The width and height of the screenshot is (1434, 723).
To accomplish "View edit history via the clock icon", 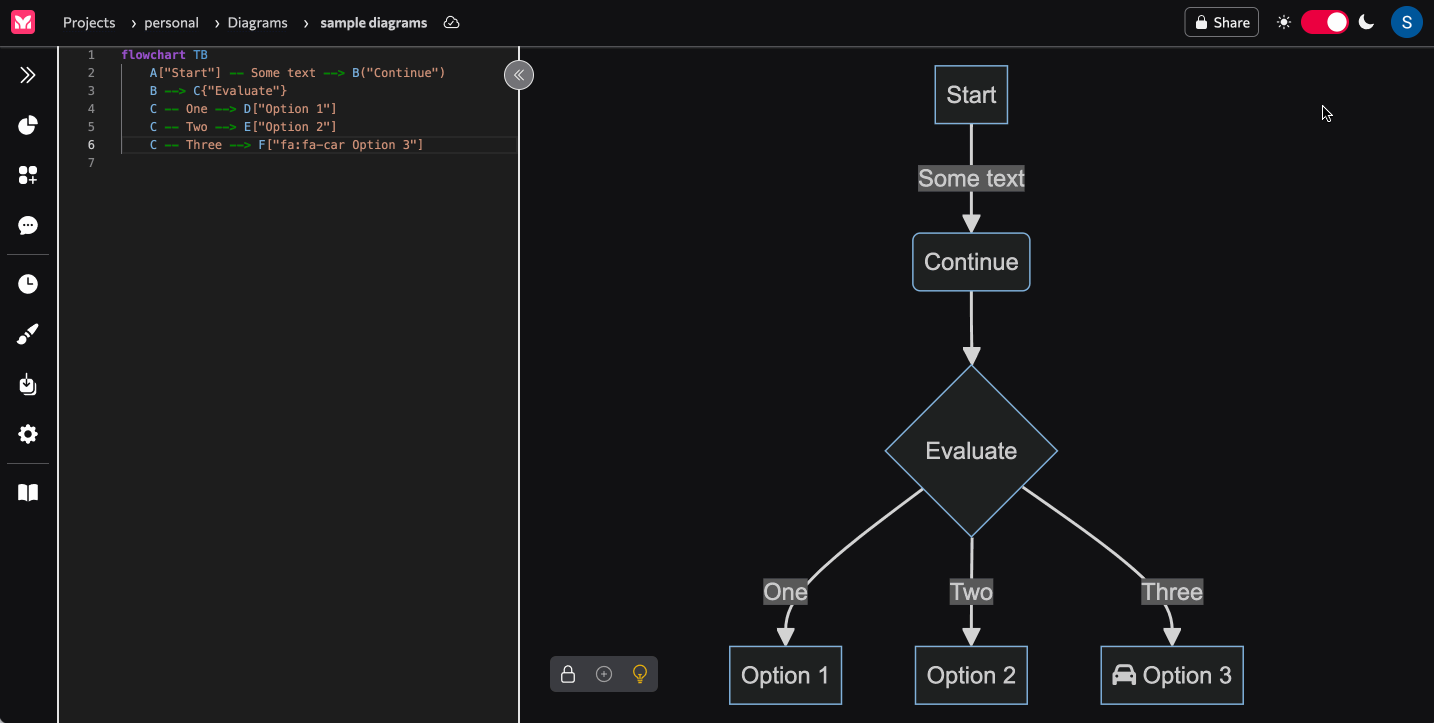I will pos(27,283).
